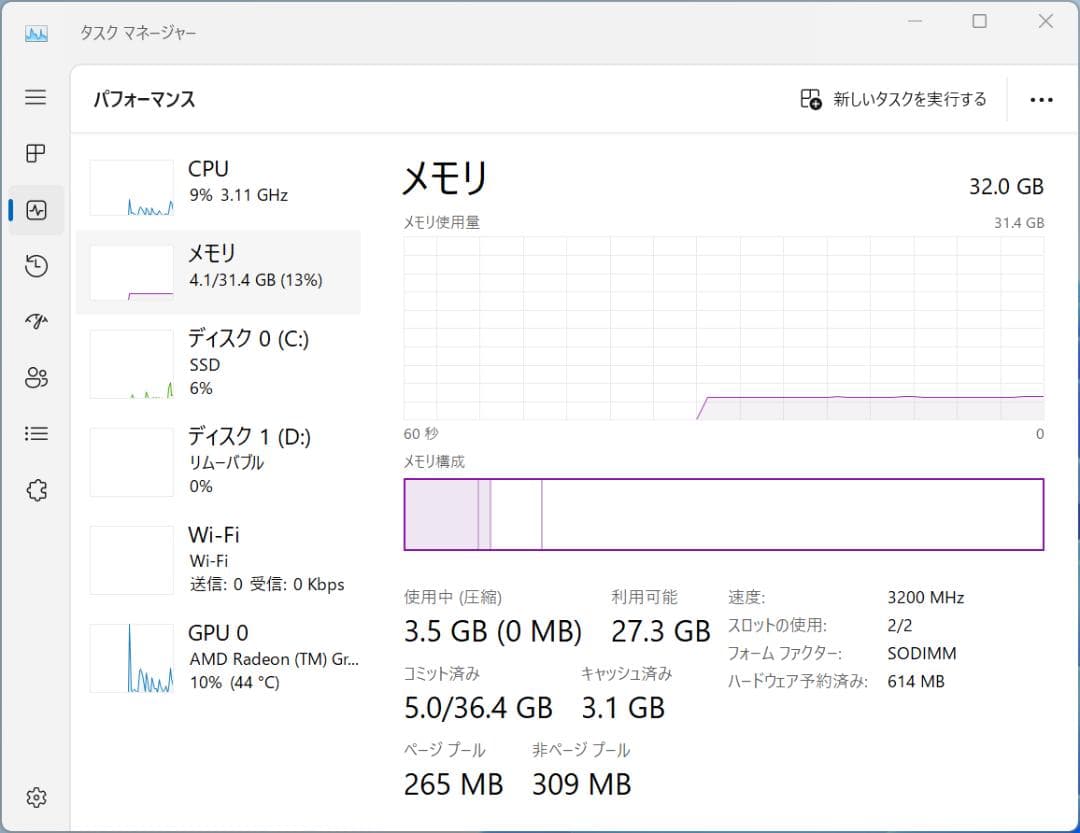Click the Task Manager icon in the title bar

(35, 33)
